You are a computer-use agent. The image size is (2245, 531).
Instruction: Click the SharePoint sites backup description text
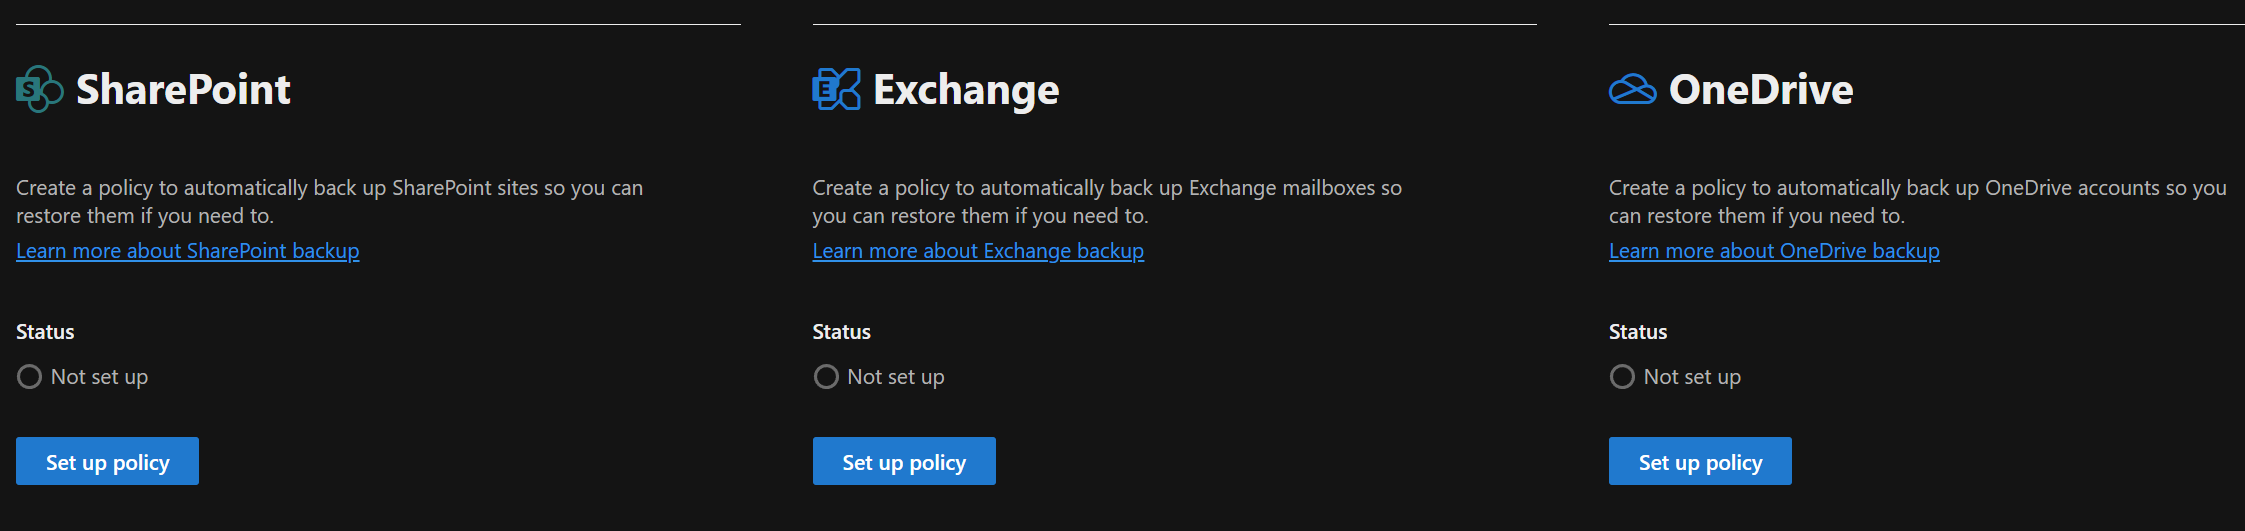(329, 202)
